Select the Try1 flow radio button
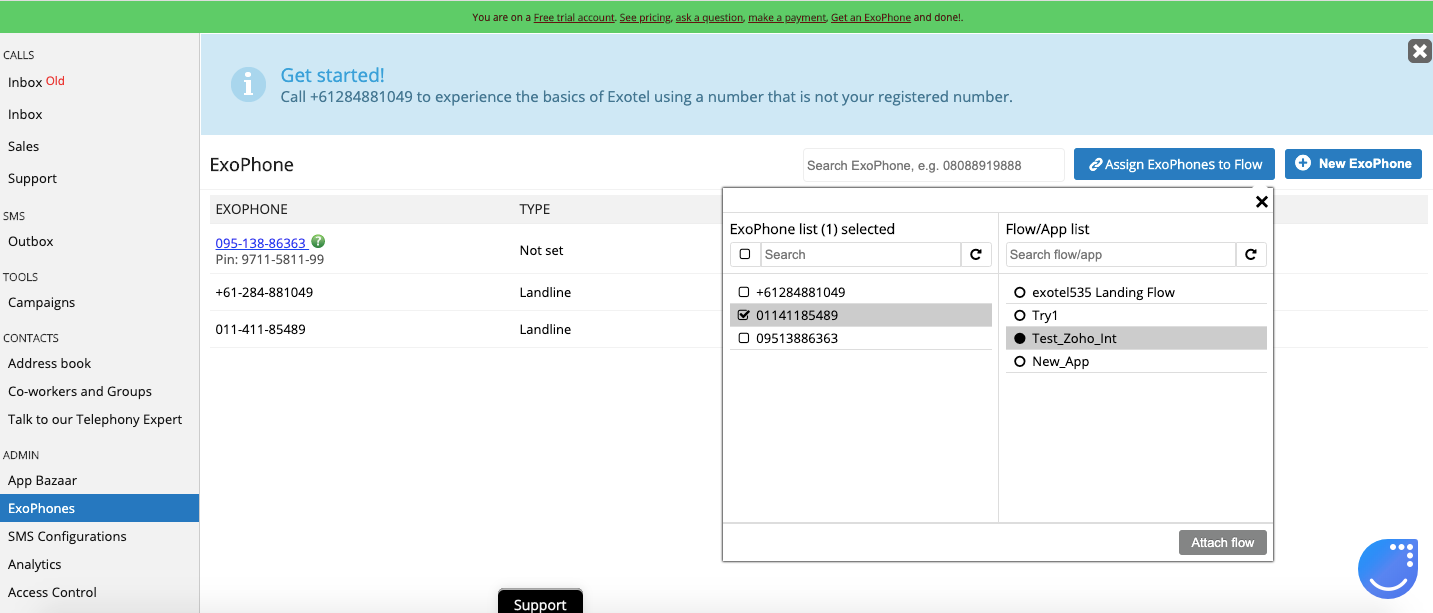Viewport: 1433px width, 613px height. [x=1020, y=316]
